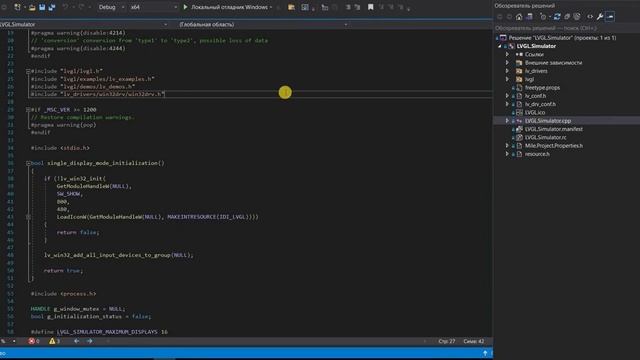
Task: Select LVGL.Simulator.rc file
Action: 545,138
